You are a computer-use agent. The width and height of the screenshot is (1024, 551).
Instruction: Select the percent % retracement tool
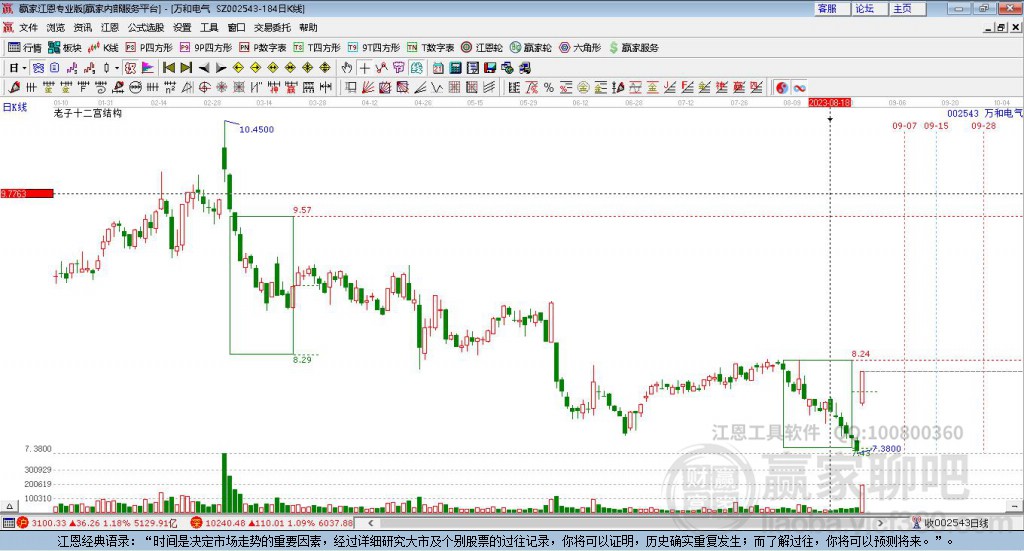click(549, 87)
